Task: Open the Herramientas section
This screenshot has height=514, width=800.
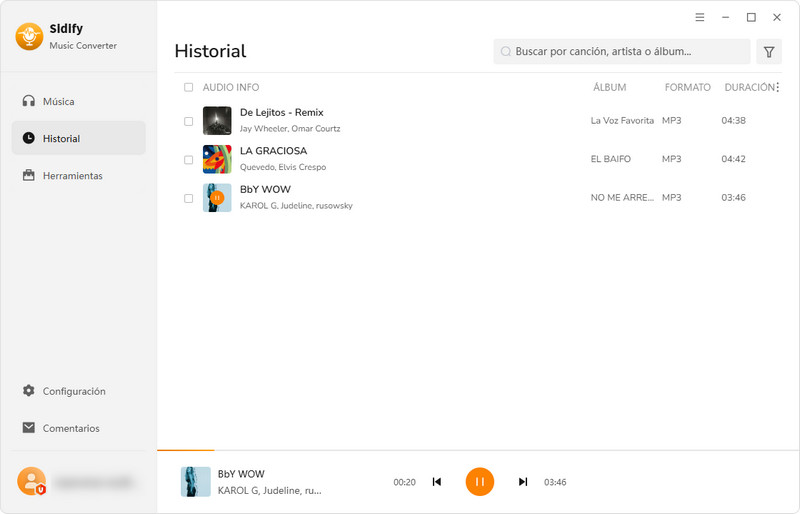Action: [79, 175]
